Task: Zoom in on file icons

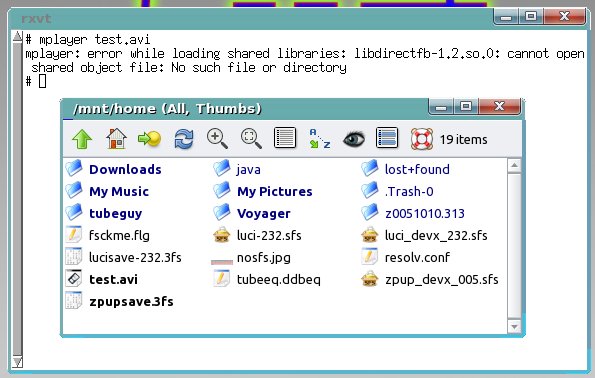Action: (x=217, y=139)
